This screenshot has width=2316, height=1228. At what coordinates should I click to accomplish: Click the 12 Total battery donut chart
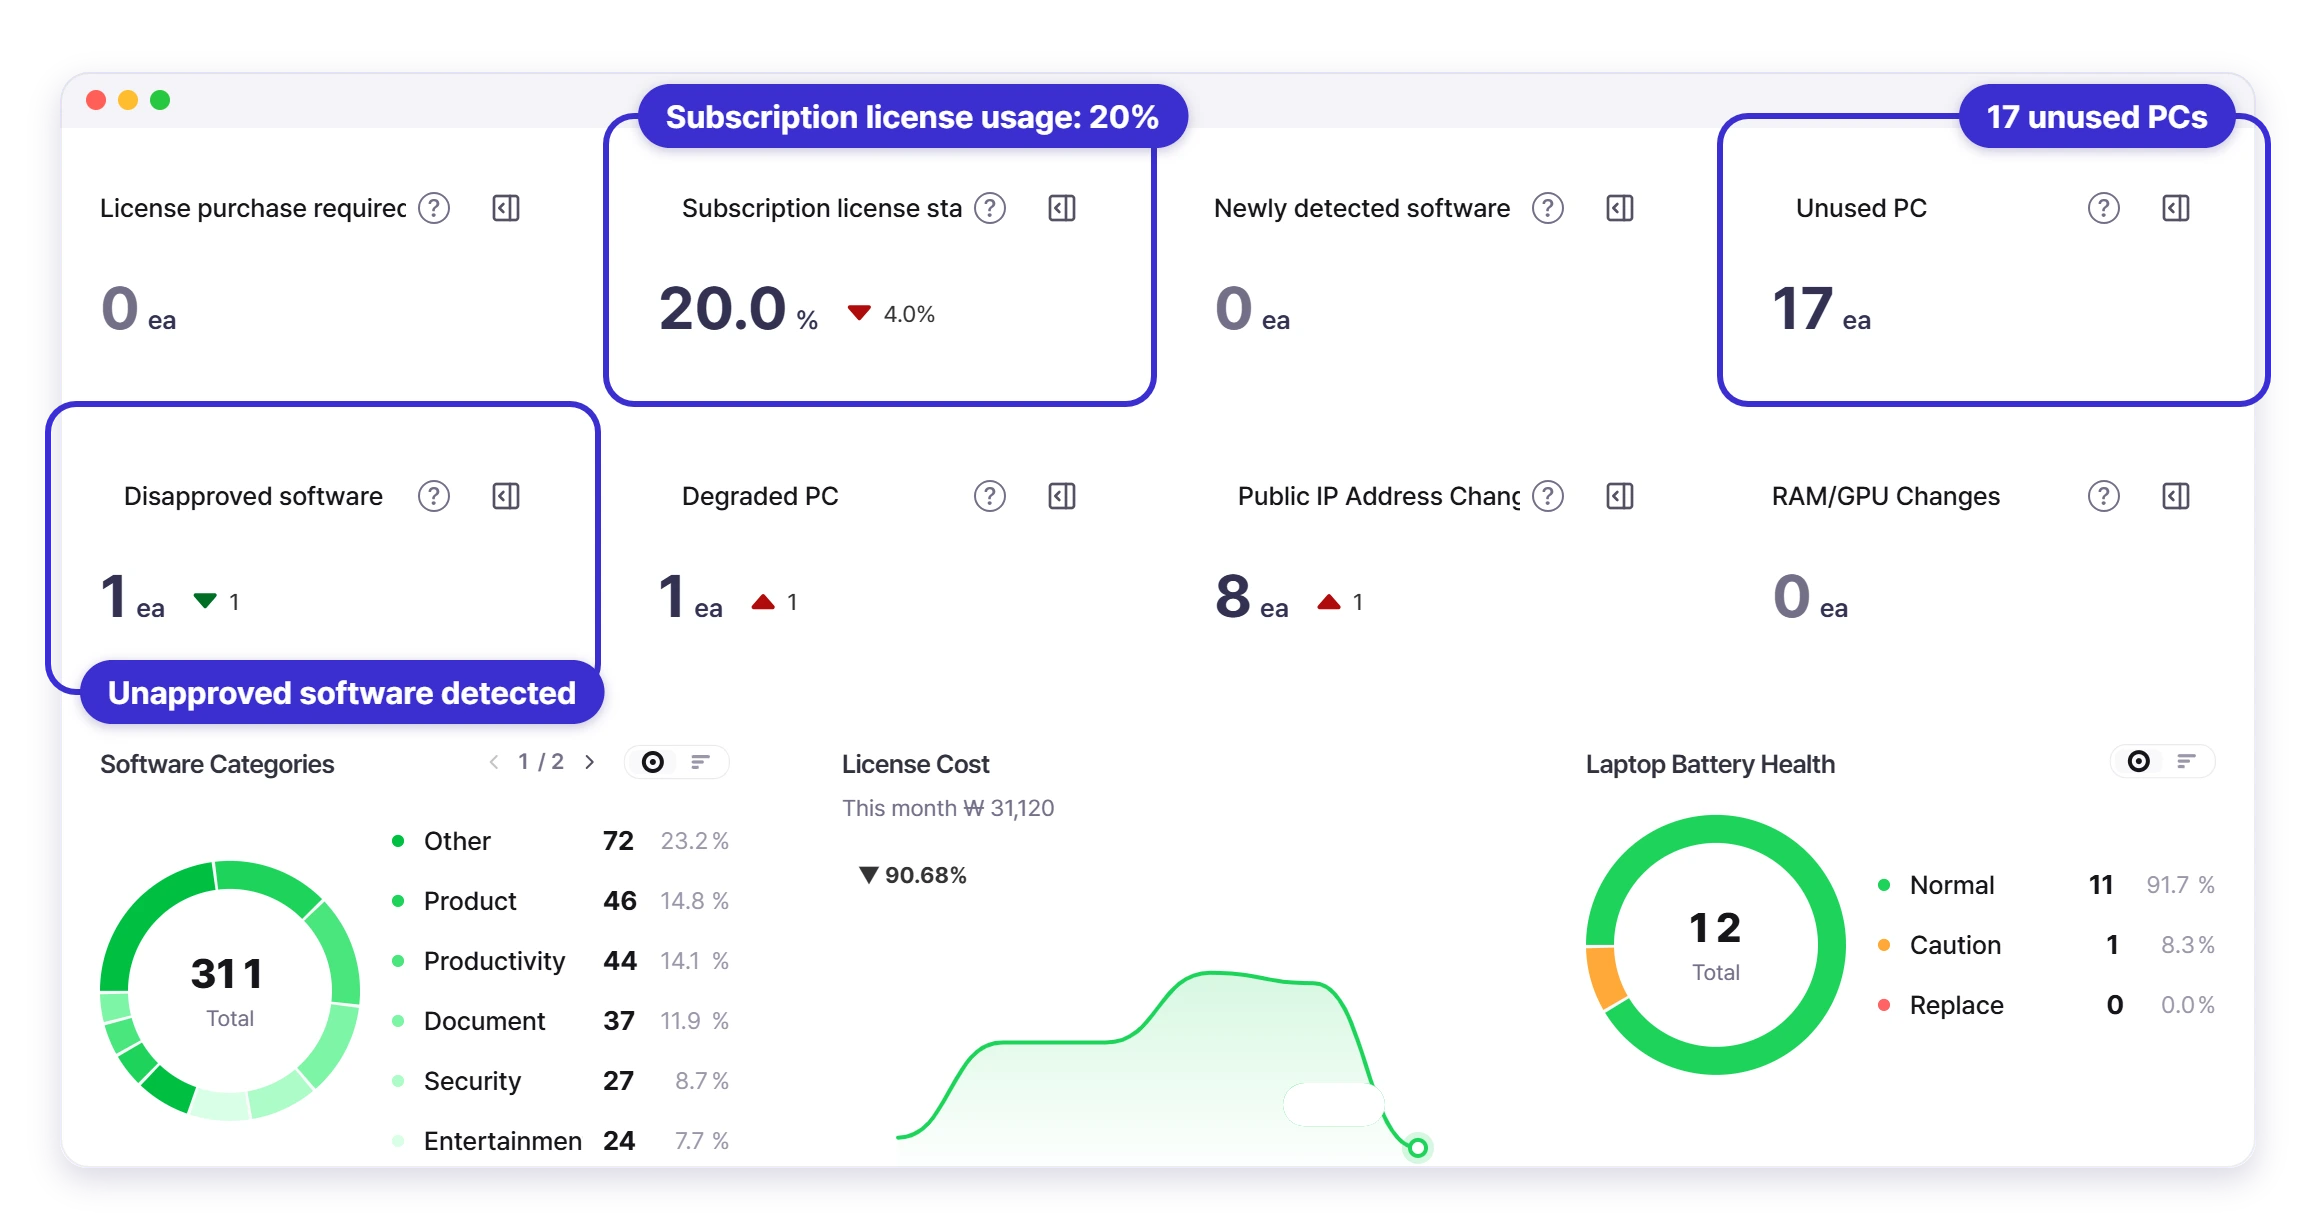click(1716, 945)
